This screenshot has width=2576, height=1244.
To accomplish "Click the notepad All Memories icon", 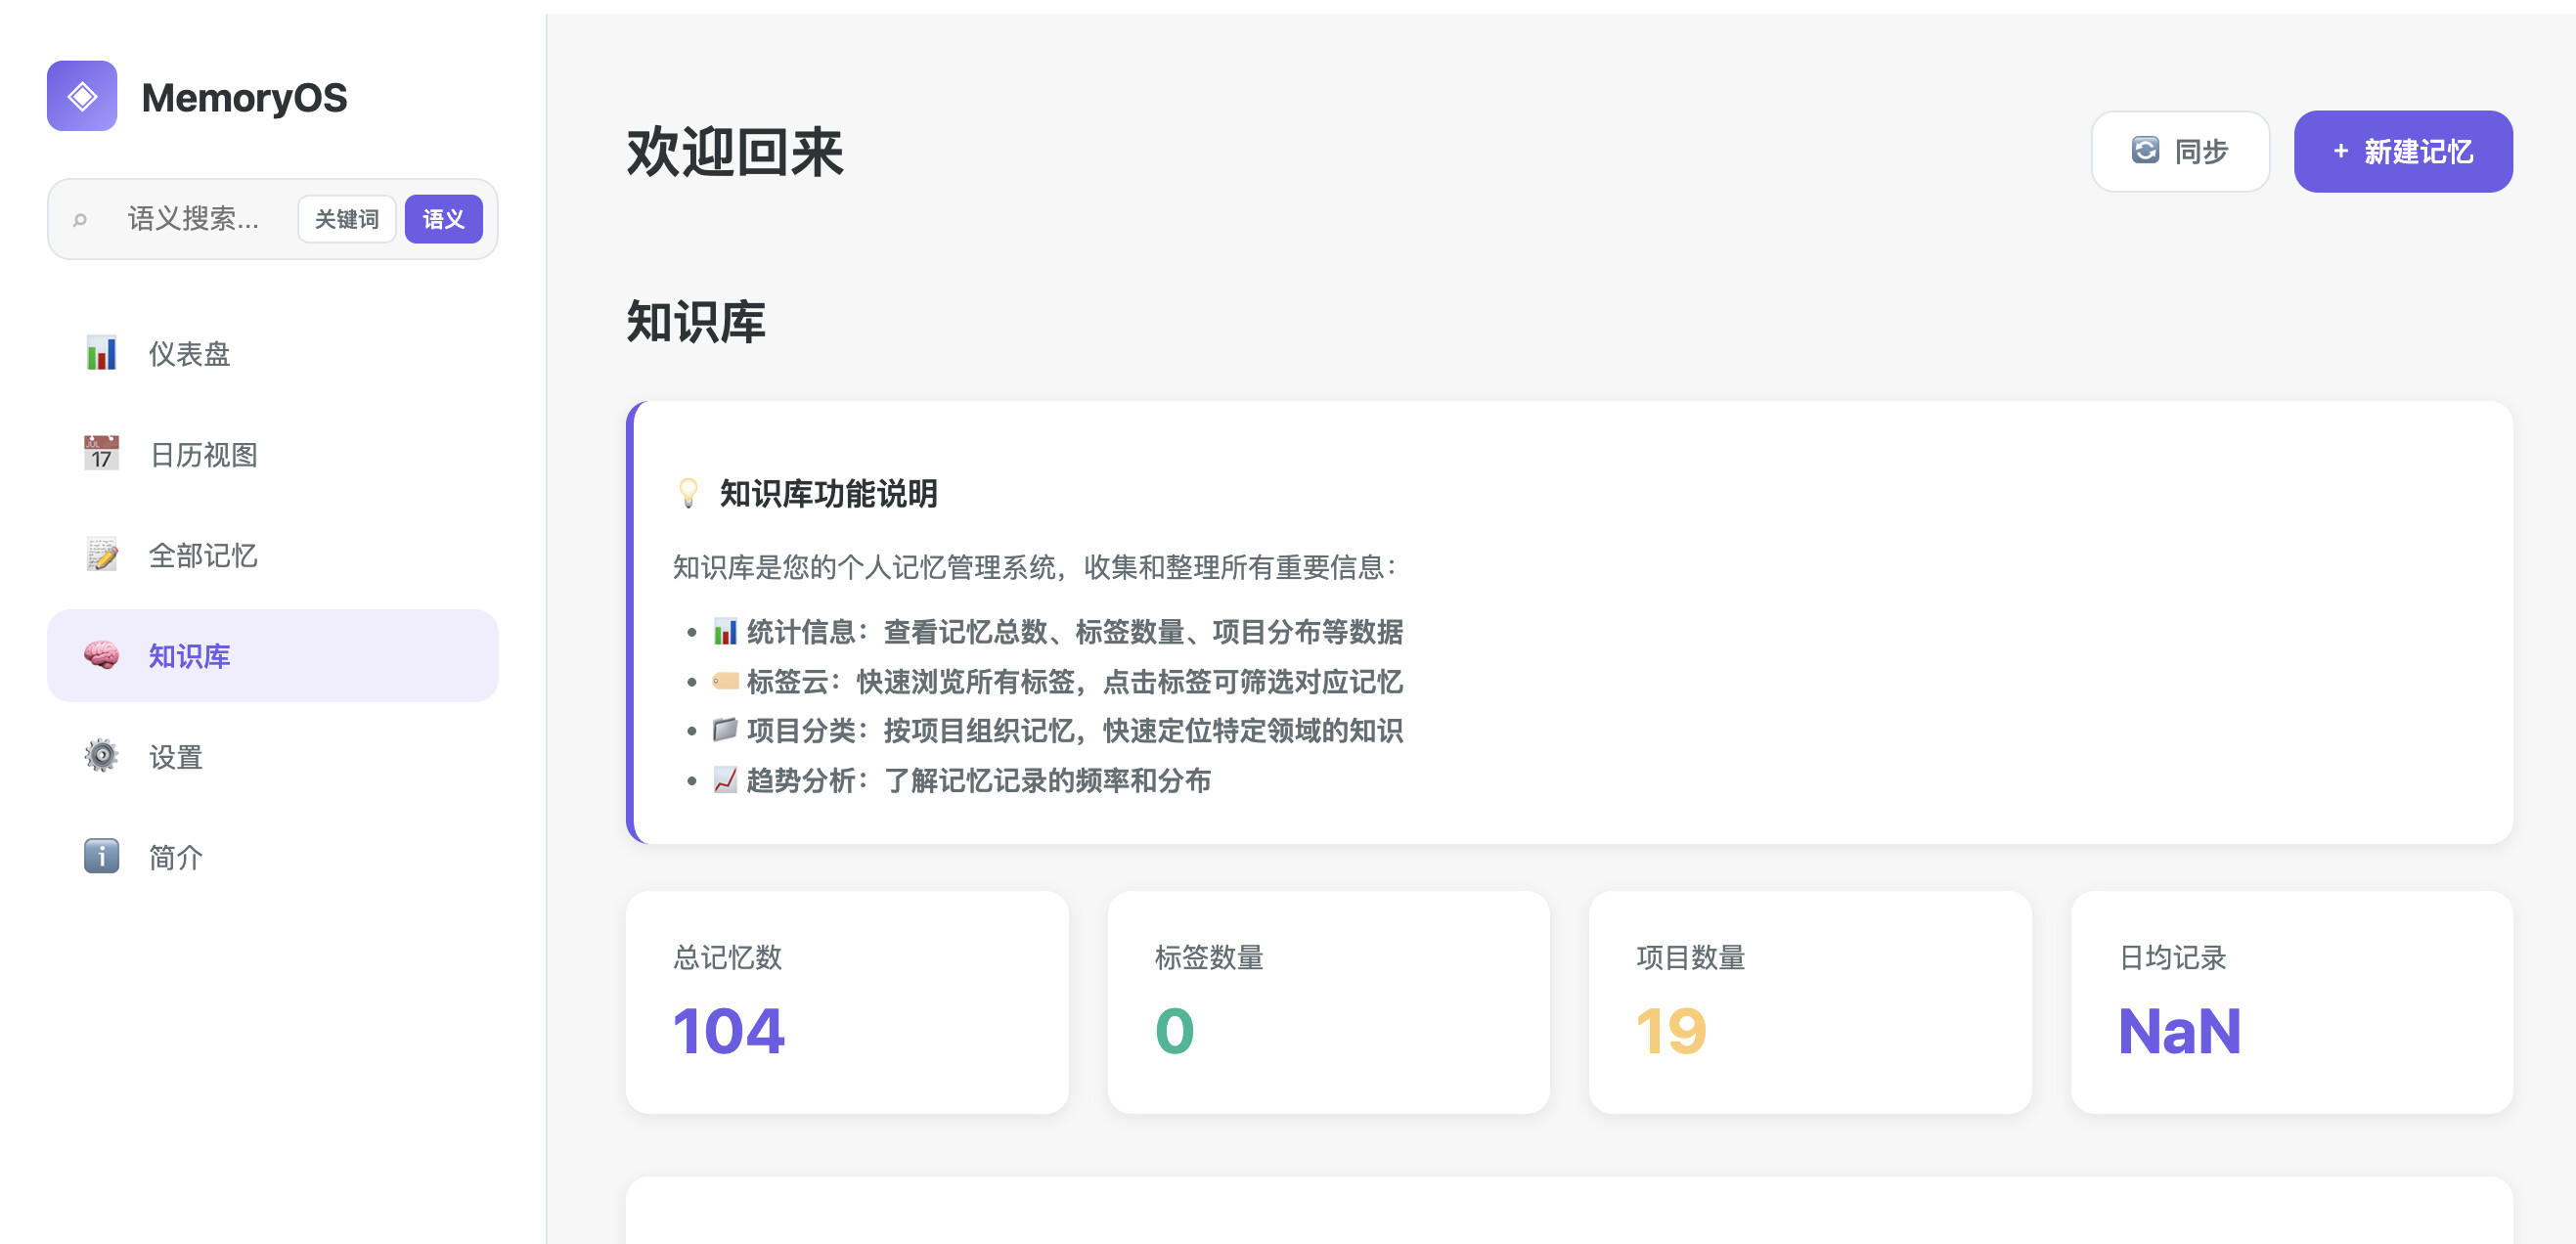I will 101,555.
